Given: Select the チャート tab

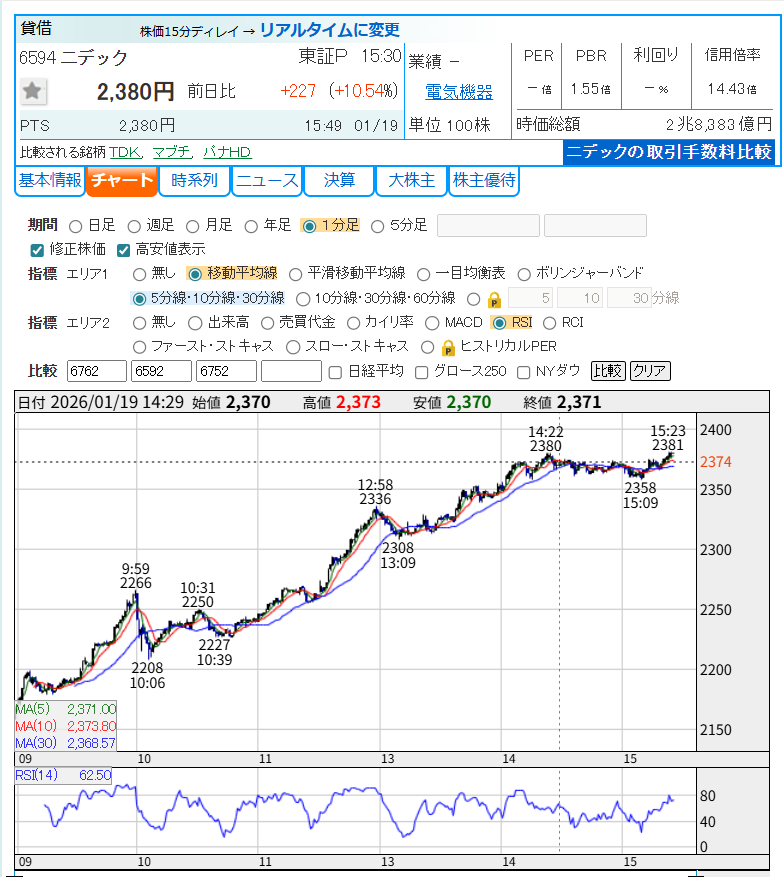Looking at the screenshot, I should pyautogui.click(x=122, y=181).
